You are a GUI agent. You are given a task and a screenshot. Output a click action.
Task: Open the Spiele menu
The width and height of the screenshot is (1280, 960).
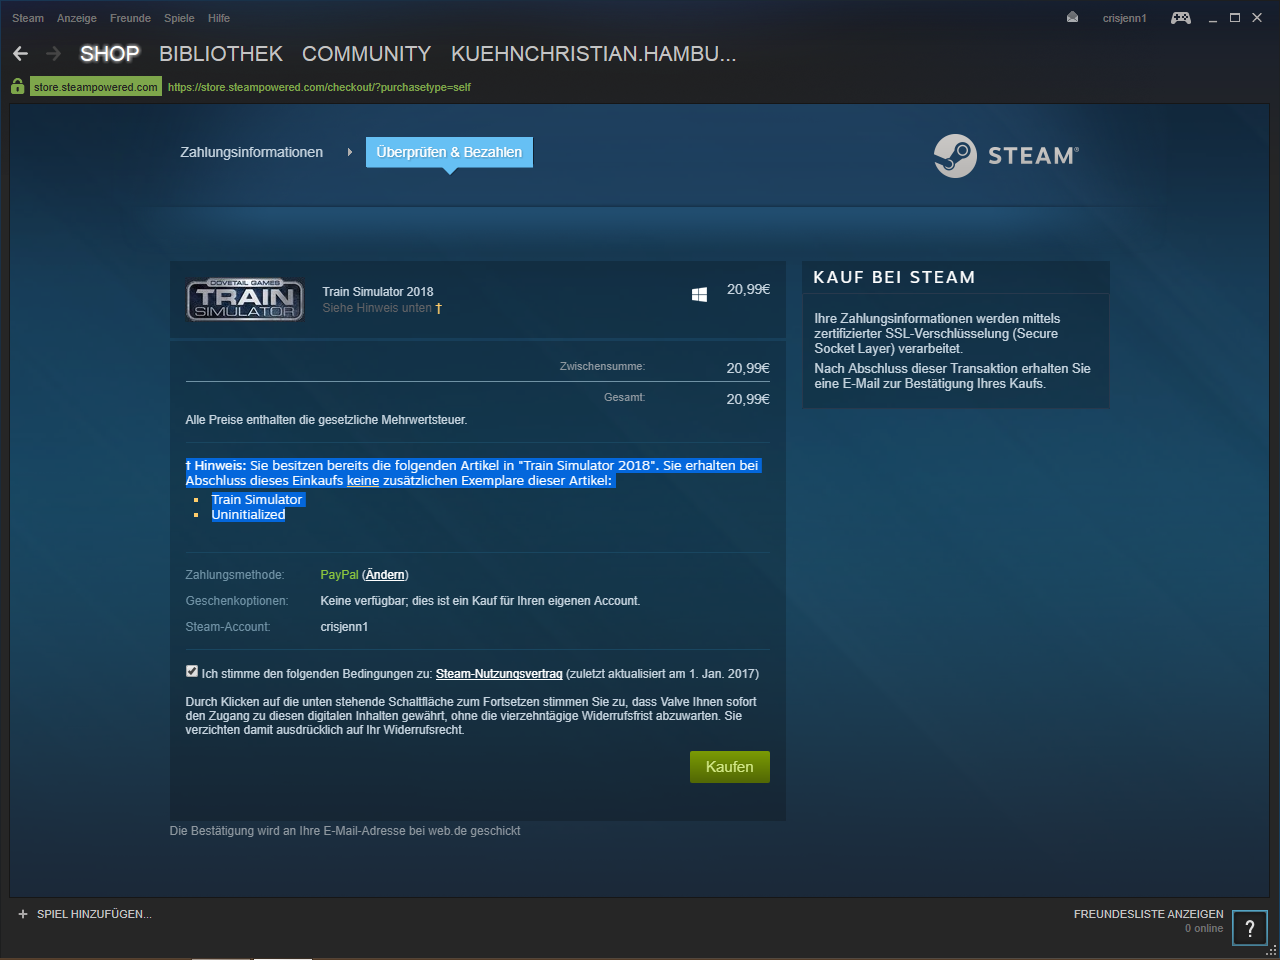pyautogui.click(x=179, y=18)
